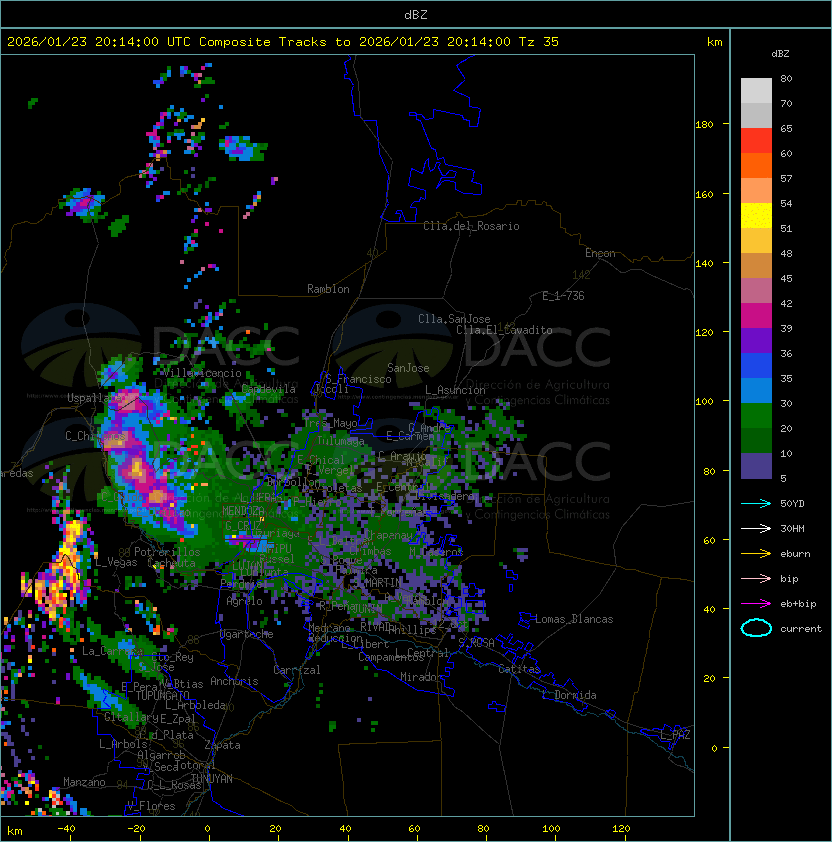Click the Zapata map label
The height and width of the screenshot is (842, 832).
pos(222,745)
